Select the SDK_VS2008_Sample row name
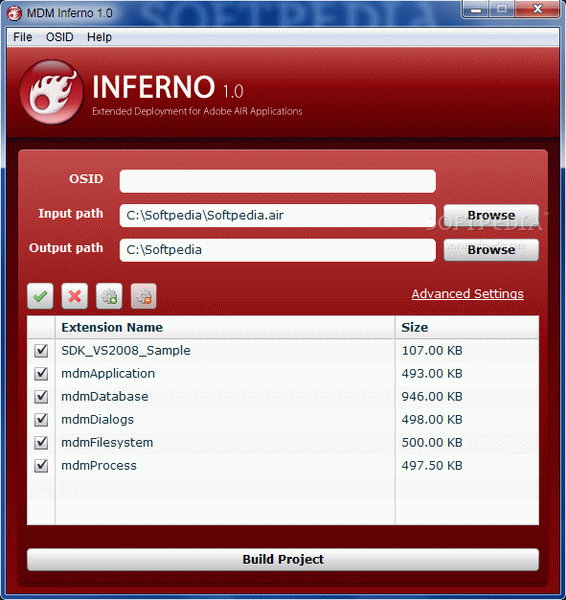 [126, 351]
